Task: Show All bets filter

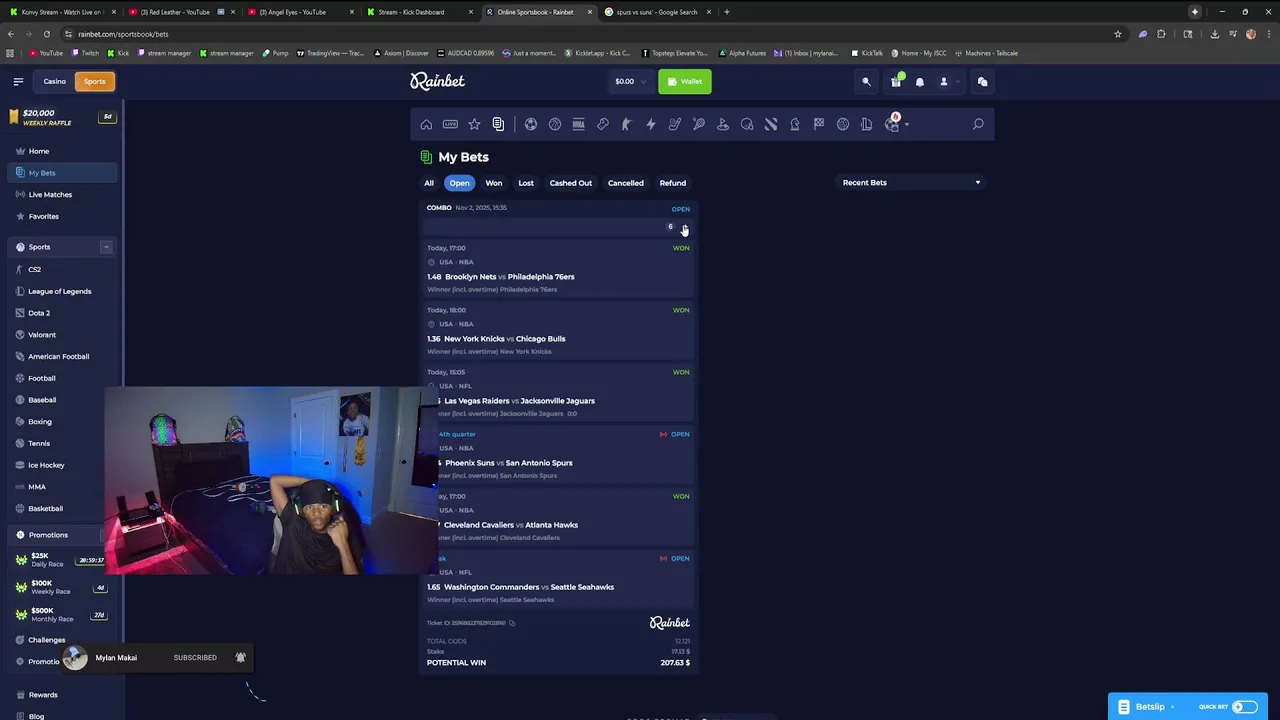Action: coord(429,183)
